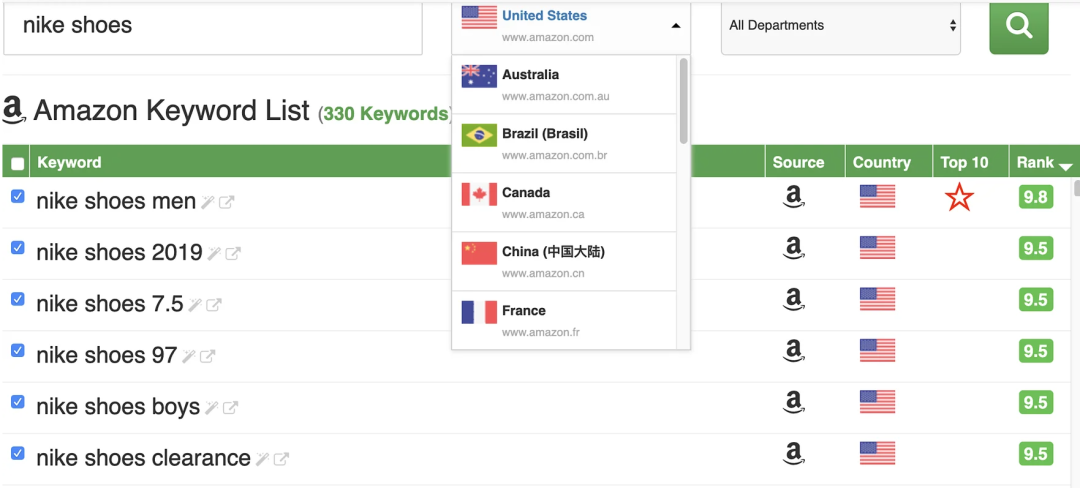Screen dimensions: 1080x488
Task: Click Amazon source icon in nike shoes 97 row
Action: click(x=794, y=350)
